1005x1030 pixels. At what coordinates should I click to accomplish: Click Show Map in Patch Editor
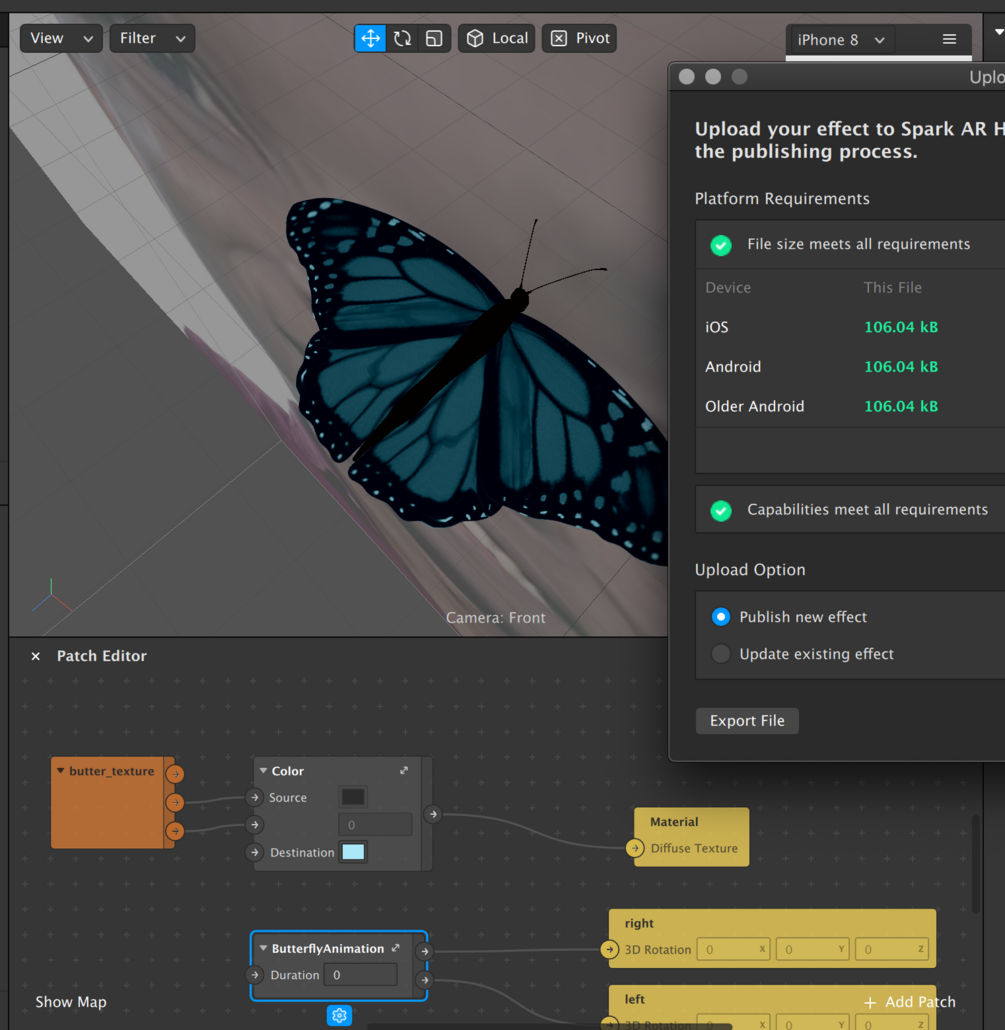pyautogui.click(x=71, y=1002)
